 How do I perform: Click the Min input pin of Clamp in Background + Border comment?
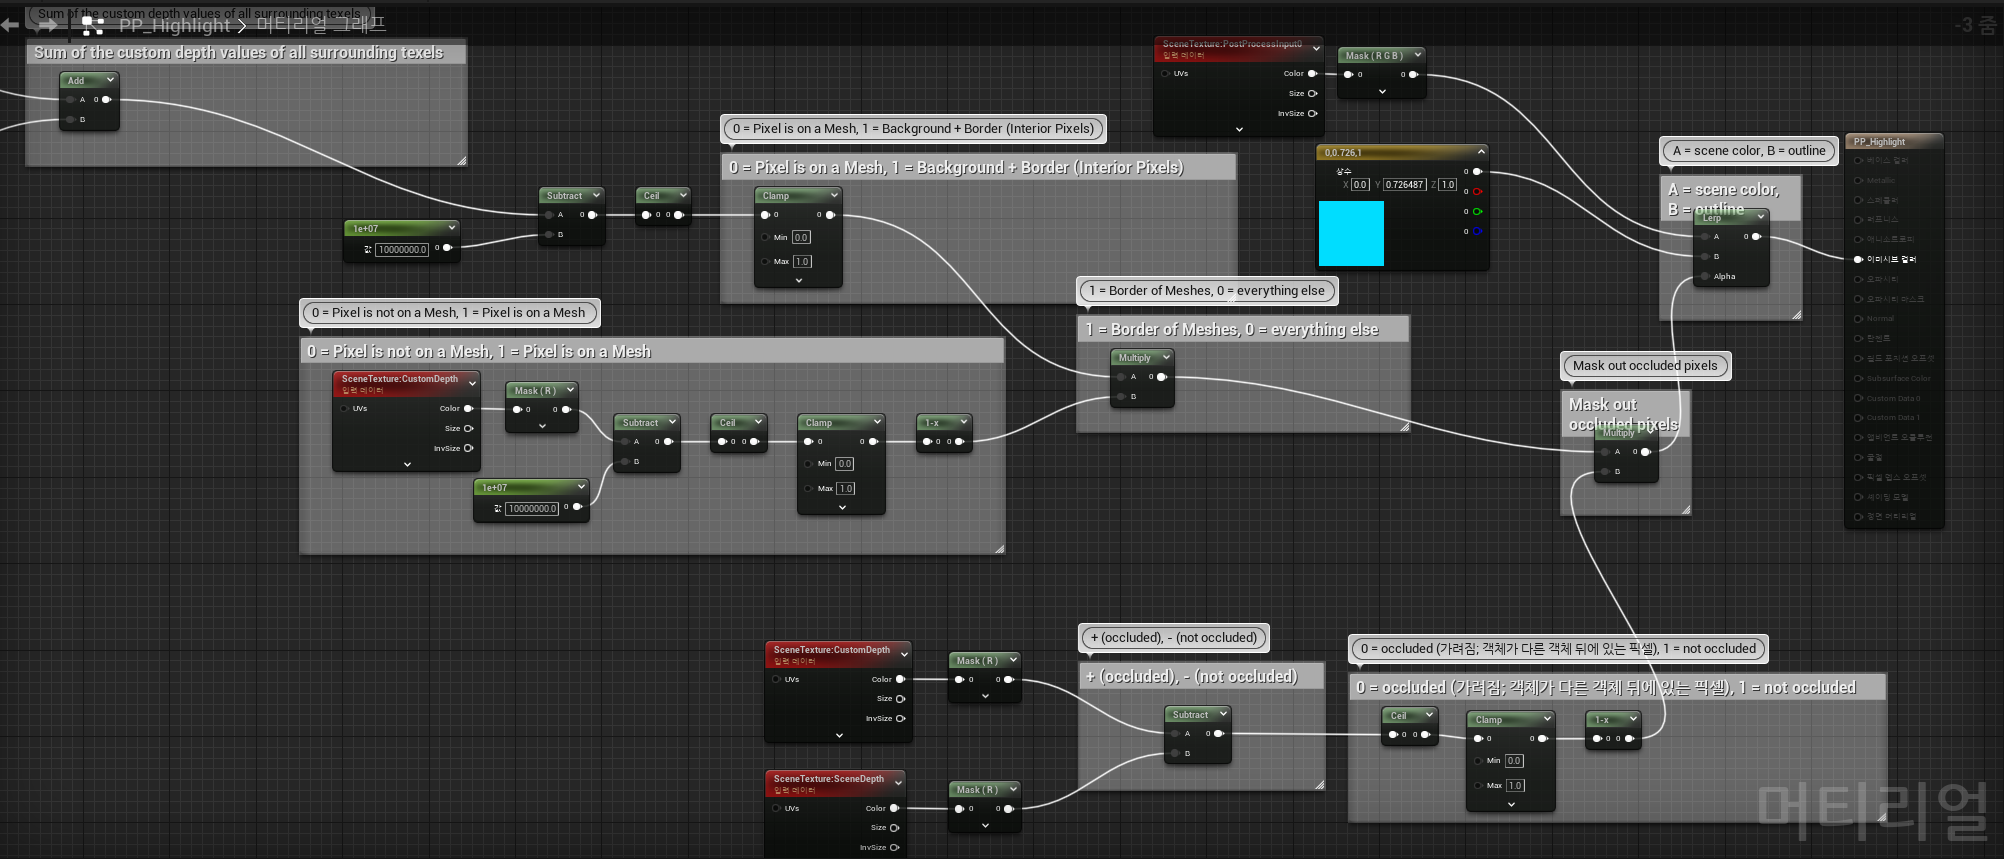pyautogui.click(x=765, y=237)
